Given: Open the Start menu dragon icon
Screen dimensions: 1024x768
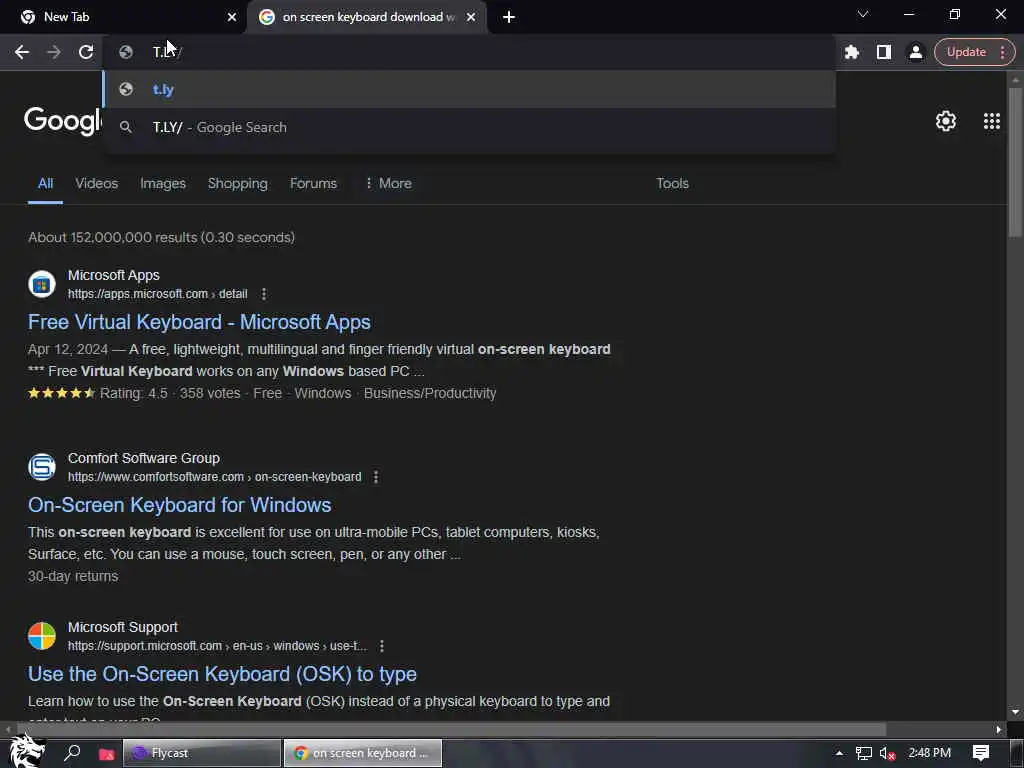Looking at the screenshot, I should coord(26,752).
